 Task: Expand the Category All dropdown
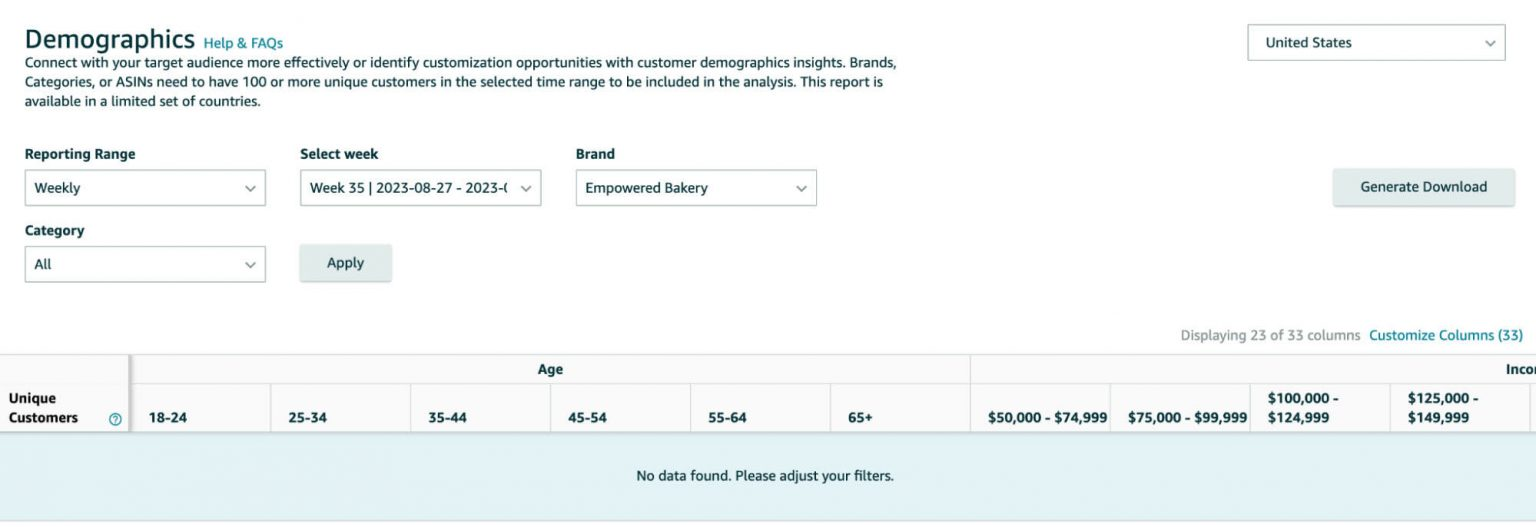point(145,264)
